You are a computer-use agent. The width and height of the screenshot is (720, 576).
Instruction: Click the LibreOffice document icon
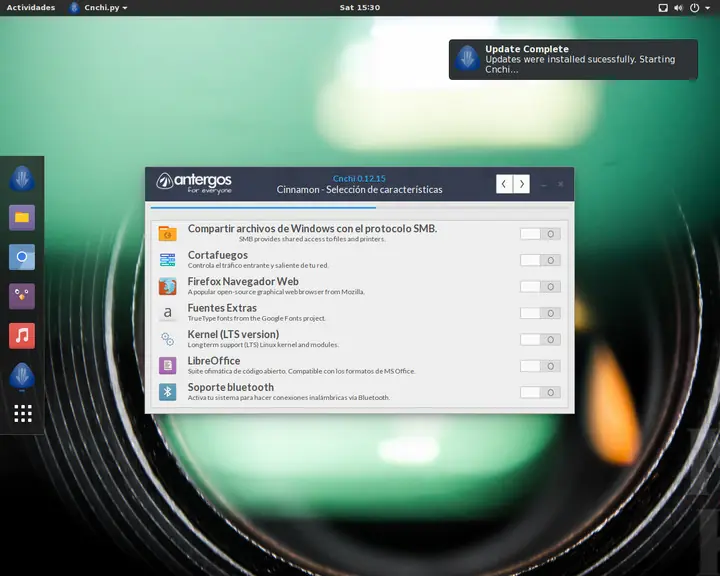pos(168,366)
